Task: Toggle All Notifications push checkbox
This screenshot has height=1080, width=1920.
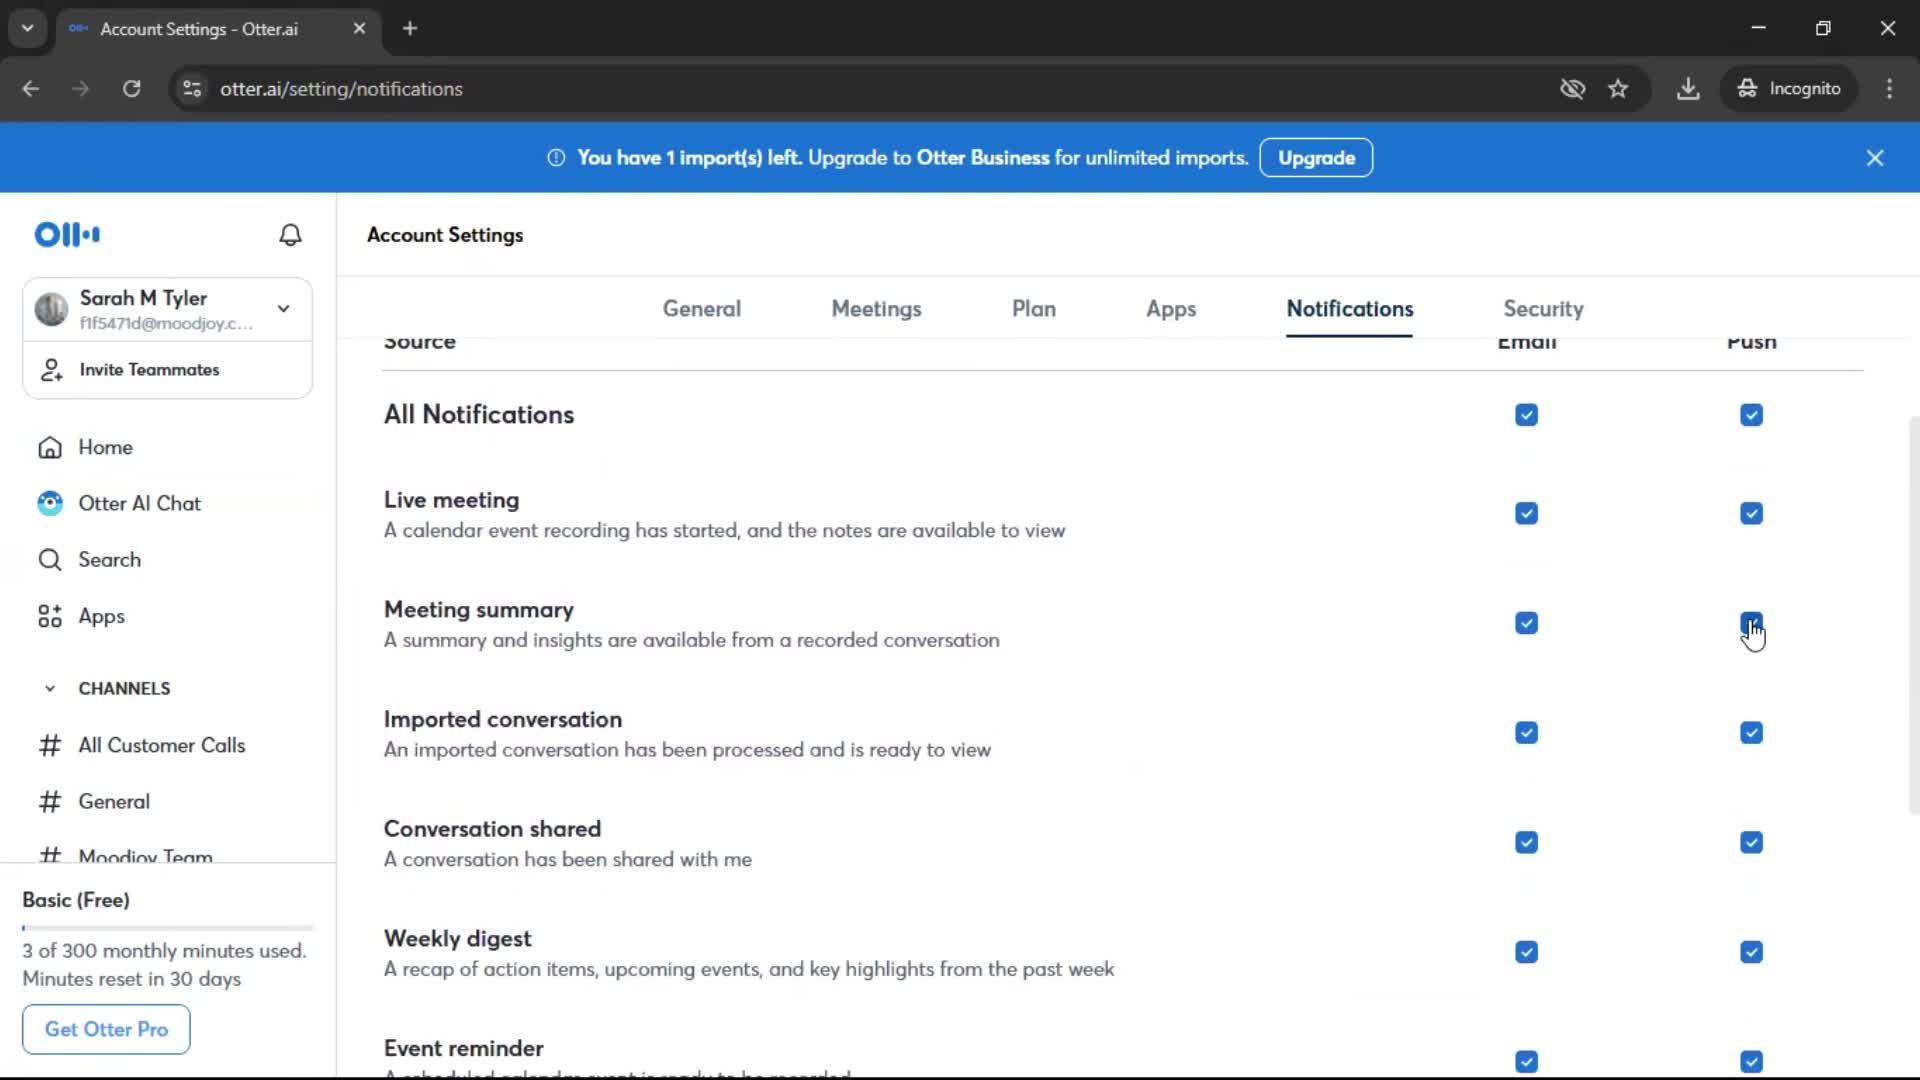Action: click(x=1751, y=415)
